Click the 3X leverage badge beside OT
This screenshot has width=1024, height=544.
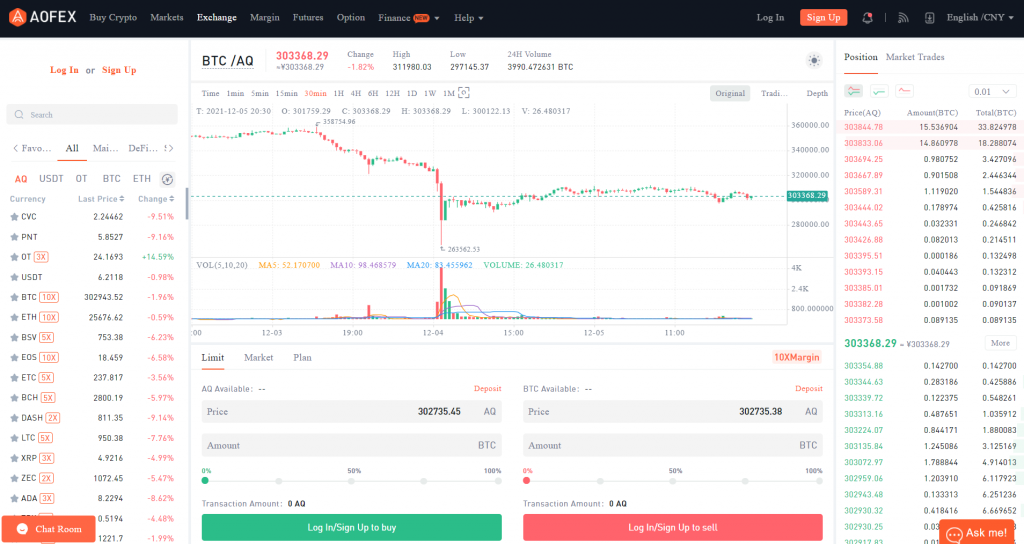click(41, 257)
